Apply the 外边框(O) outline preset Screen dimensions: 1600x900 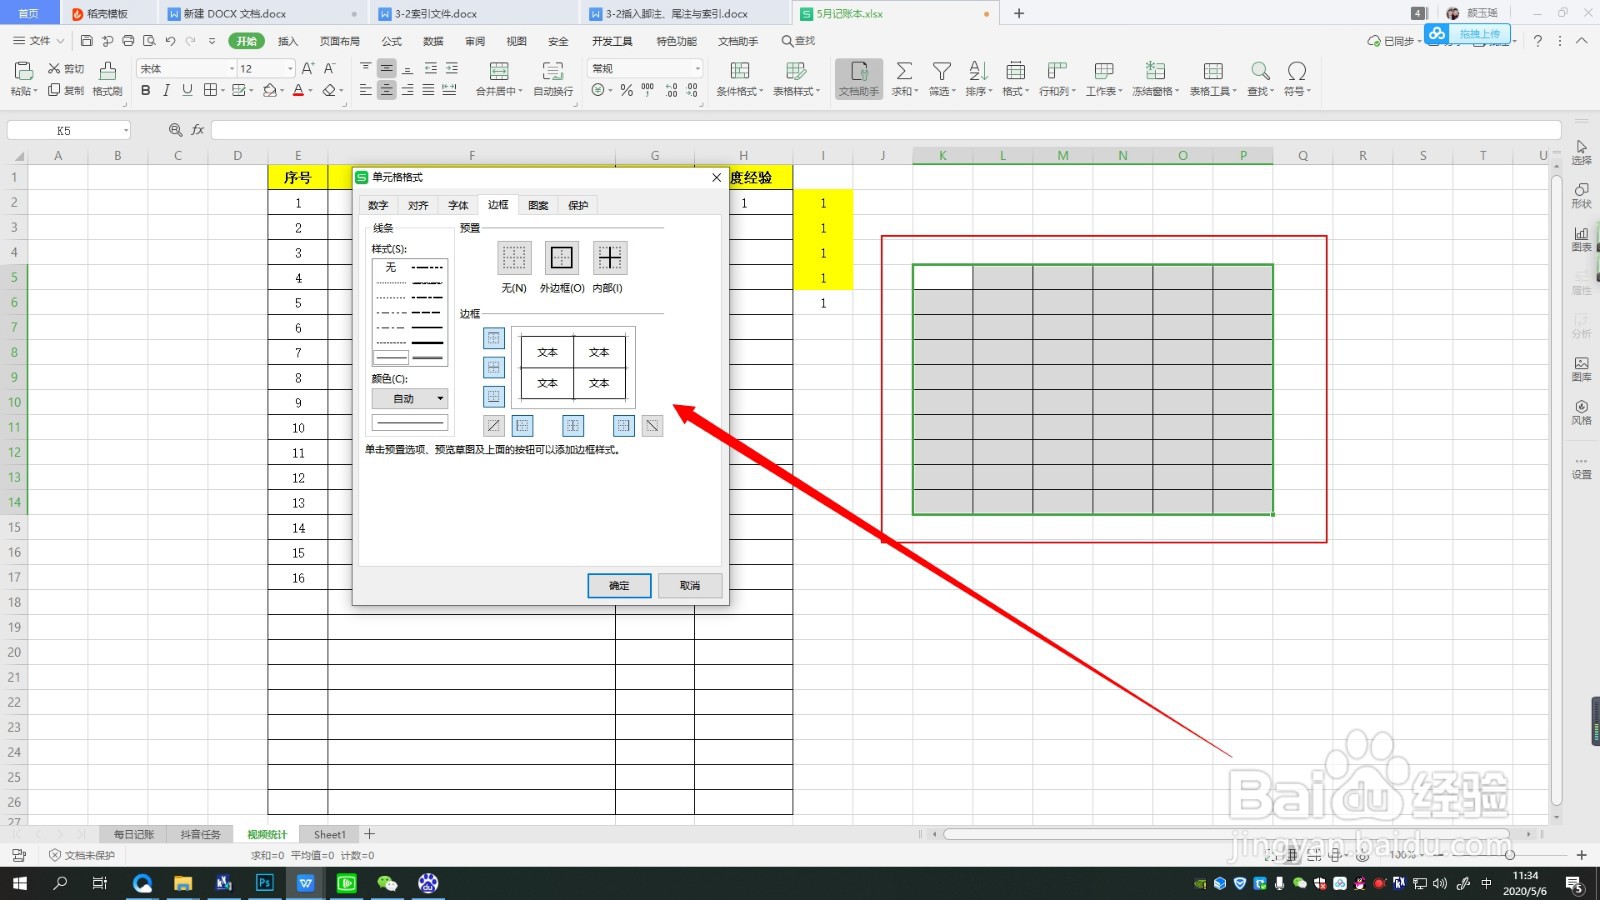click(562, 258)
